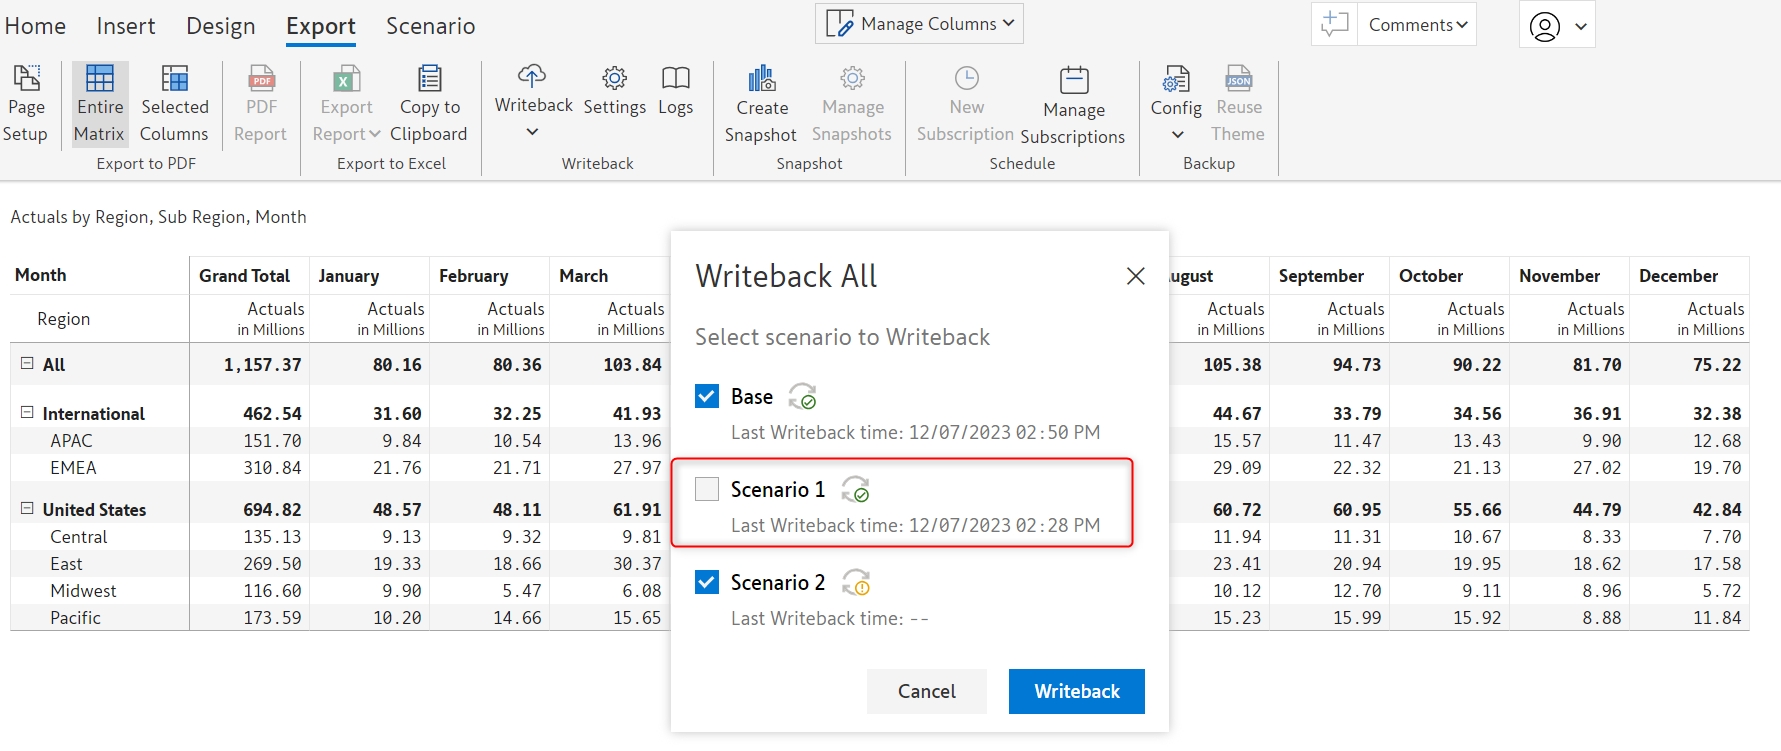This screenshot has width=1781, height=751.
Task: Uncheck the Scenario 2 checkbox
Action: (x=707, y=582)
